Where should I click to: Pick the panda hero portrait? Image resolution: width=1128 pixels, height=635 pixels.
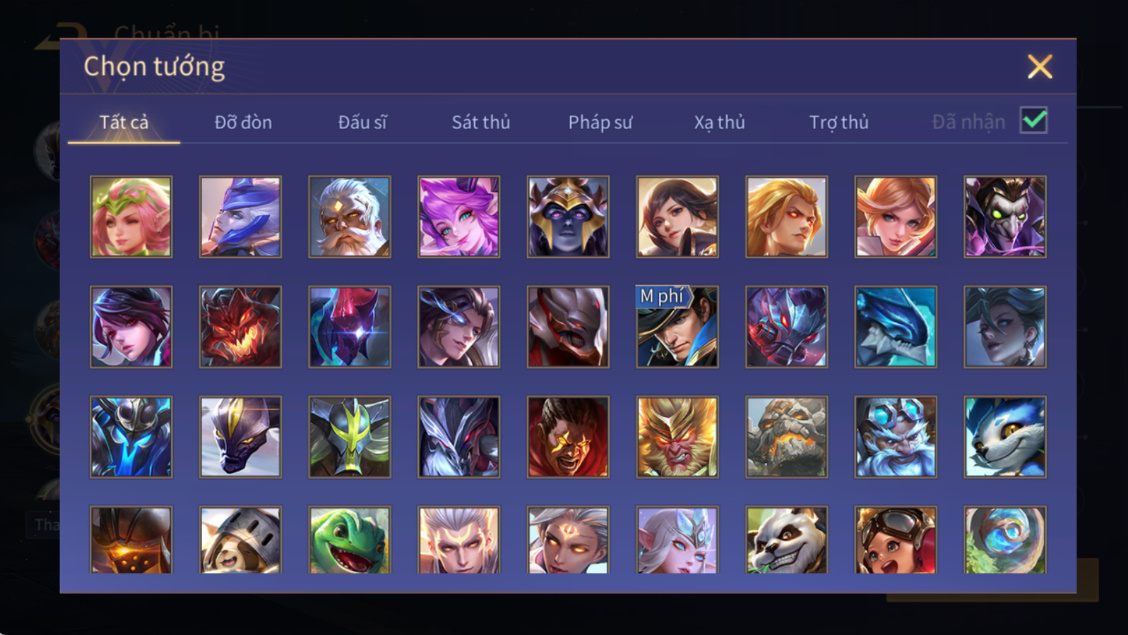tap(786, 539)
